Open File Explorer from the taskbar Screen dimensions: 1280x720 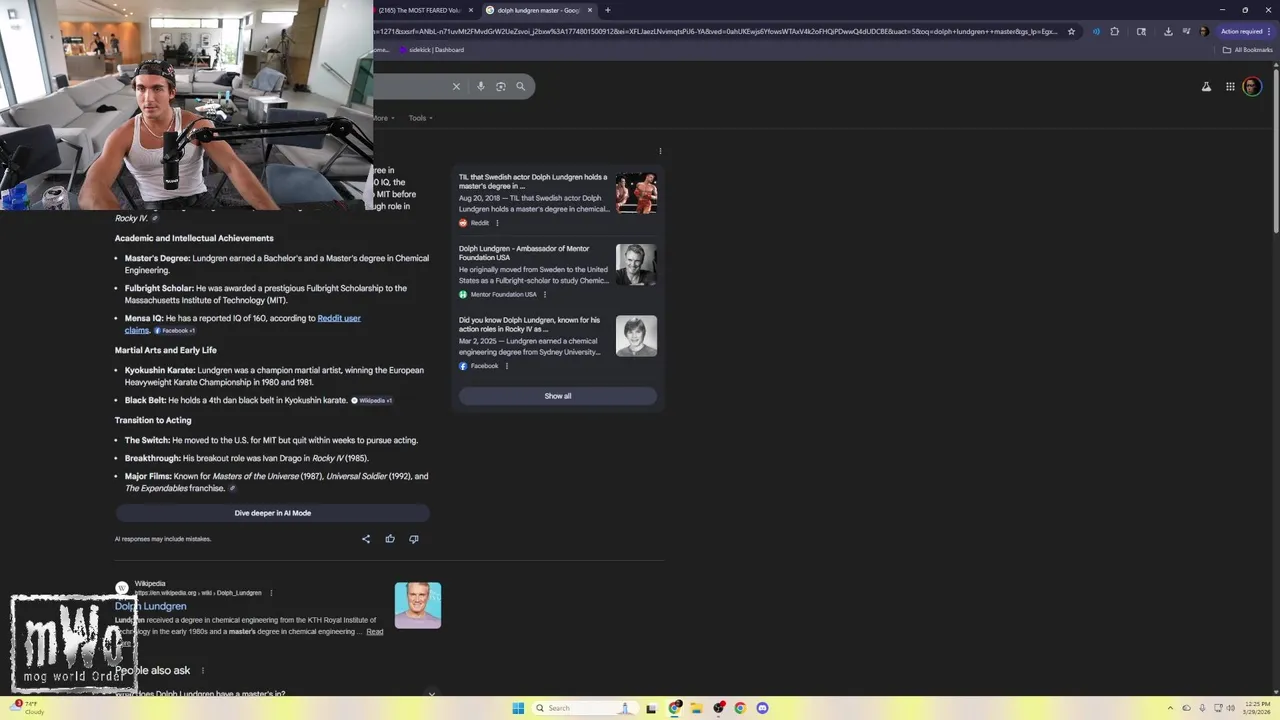click(696, 708)
